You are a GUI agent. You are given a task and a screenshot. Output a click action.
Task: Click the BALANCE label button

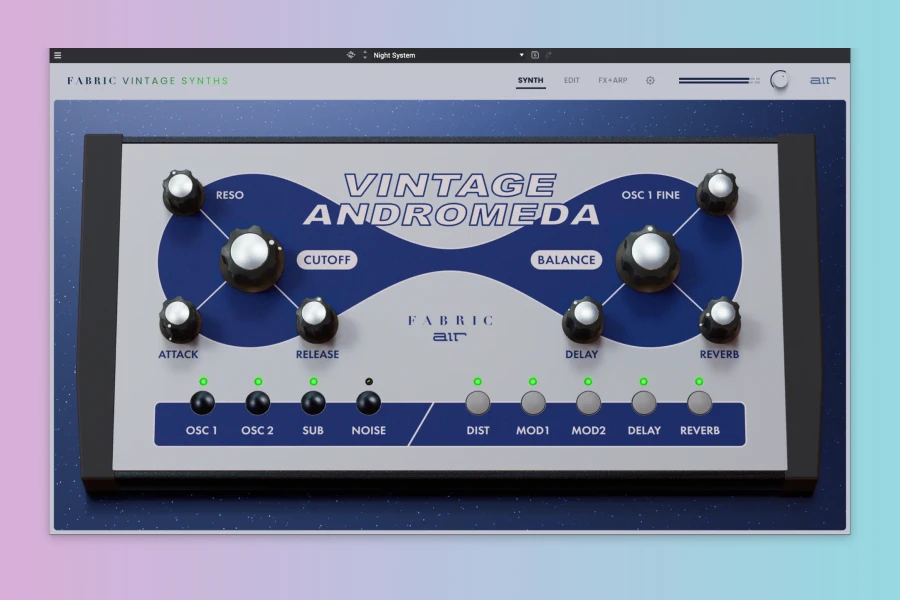point(567,260)
